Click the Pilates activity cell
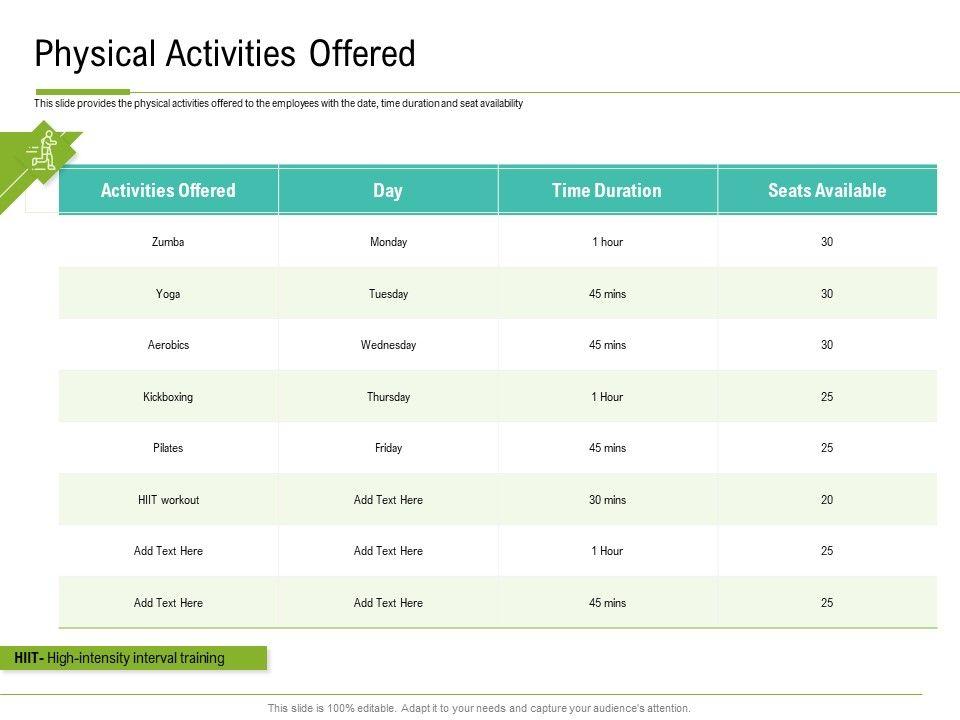Viewport: 960px width, 720px height. (168, 448)
